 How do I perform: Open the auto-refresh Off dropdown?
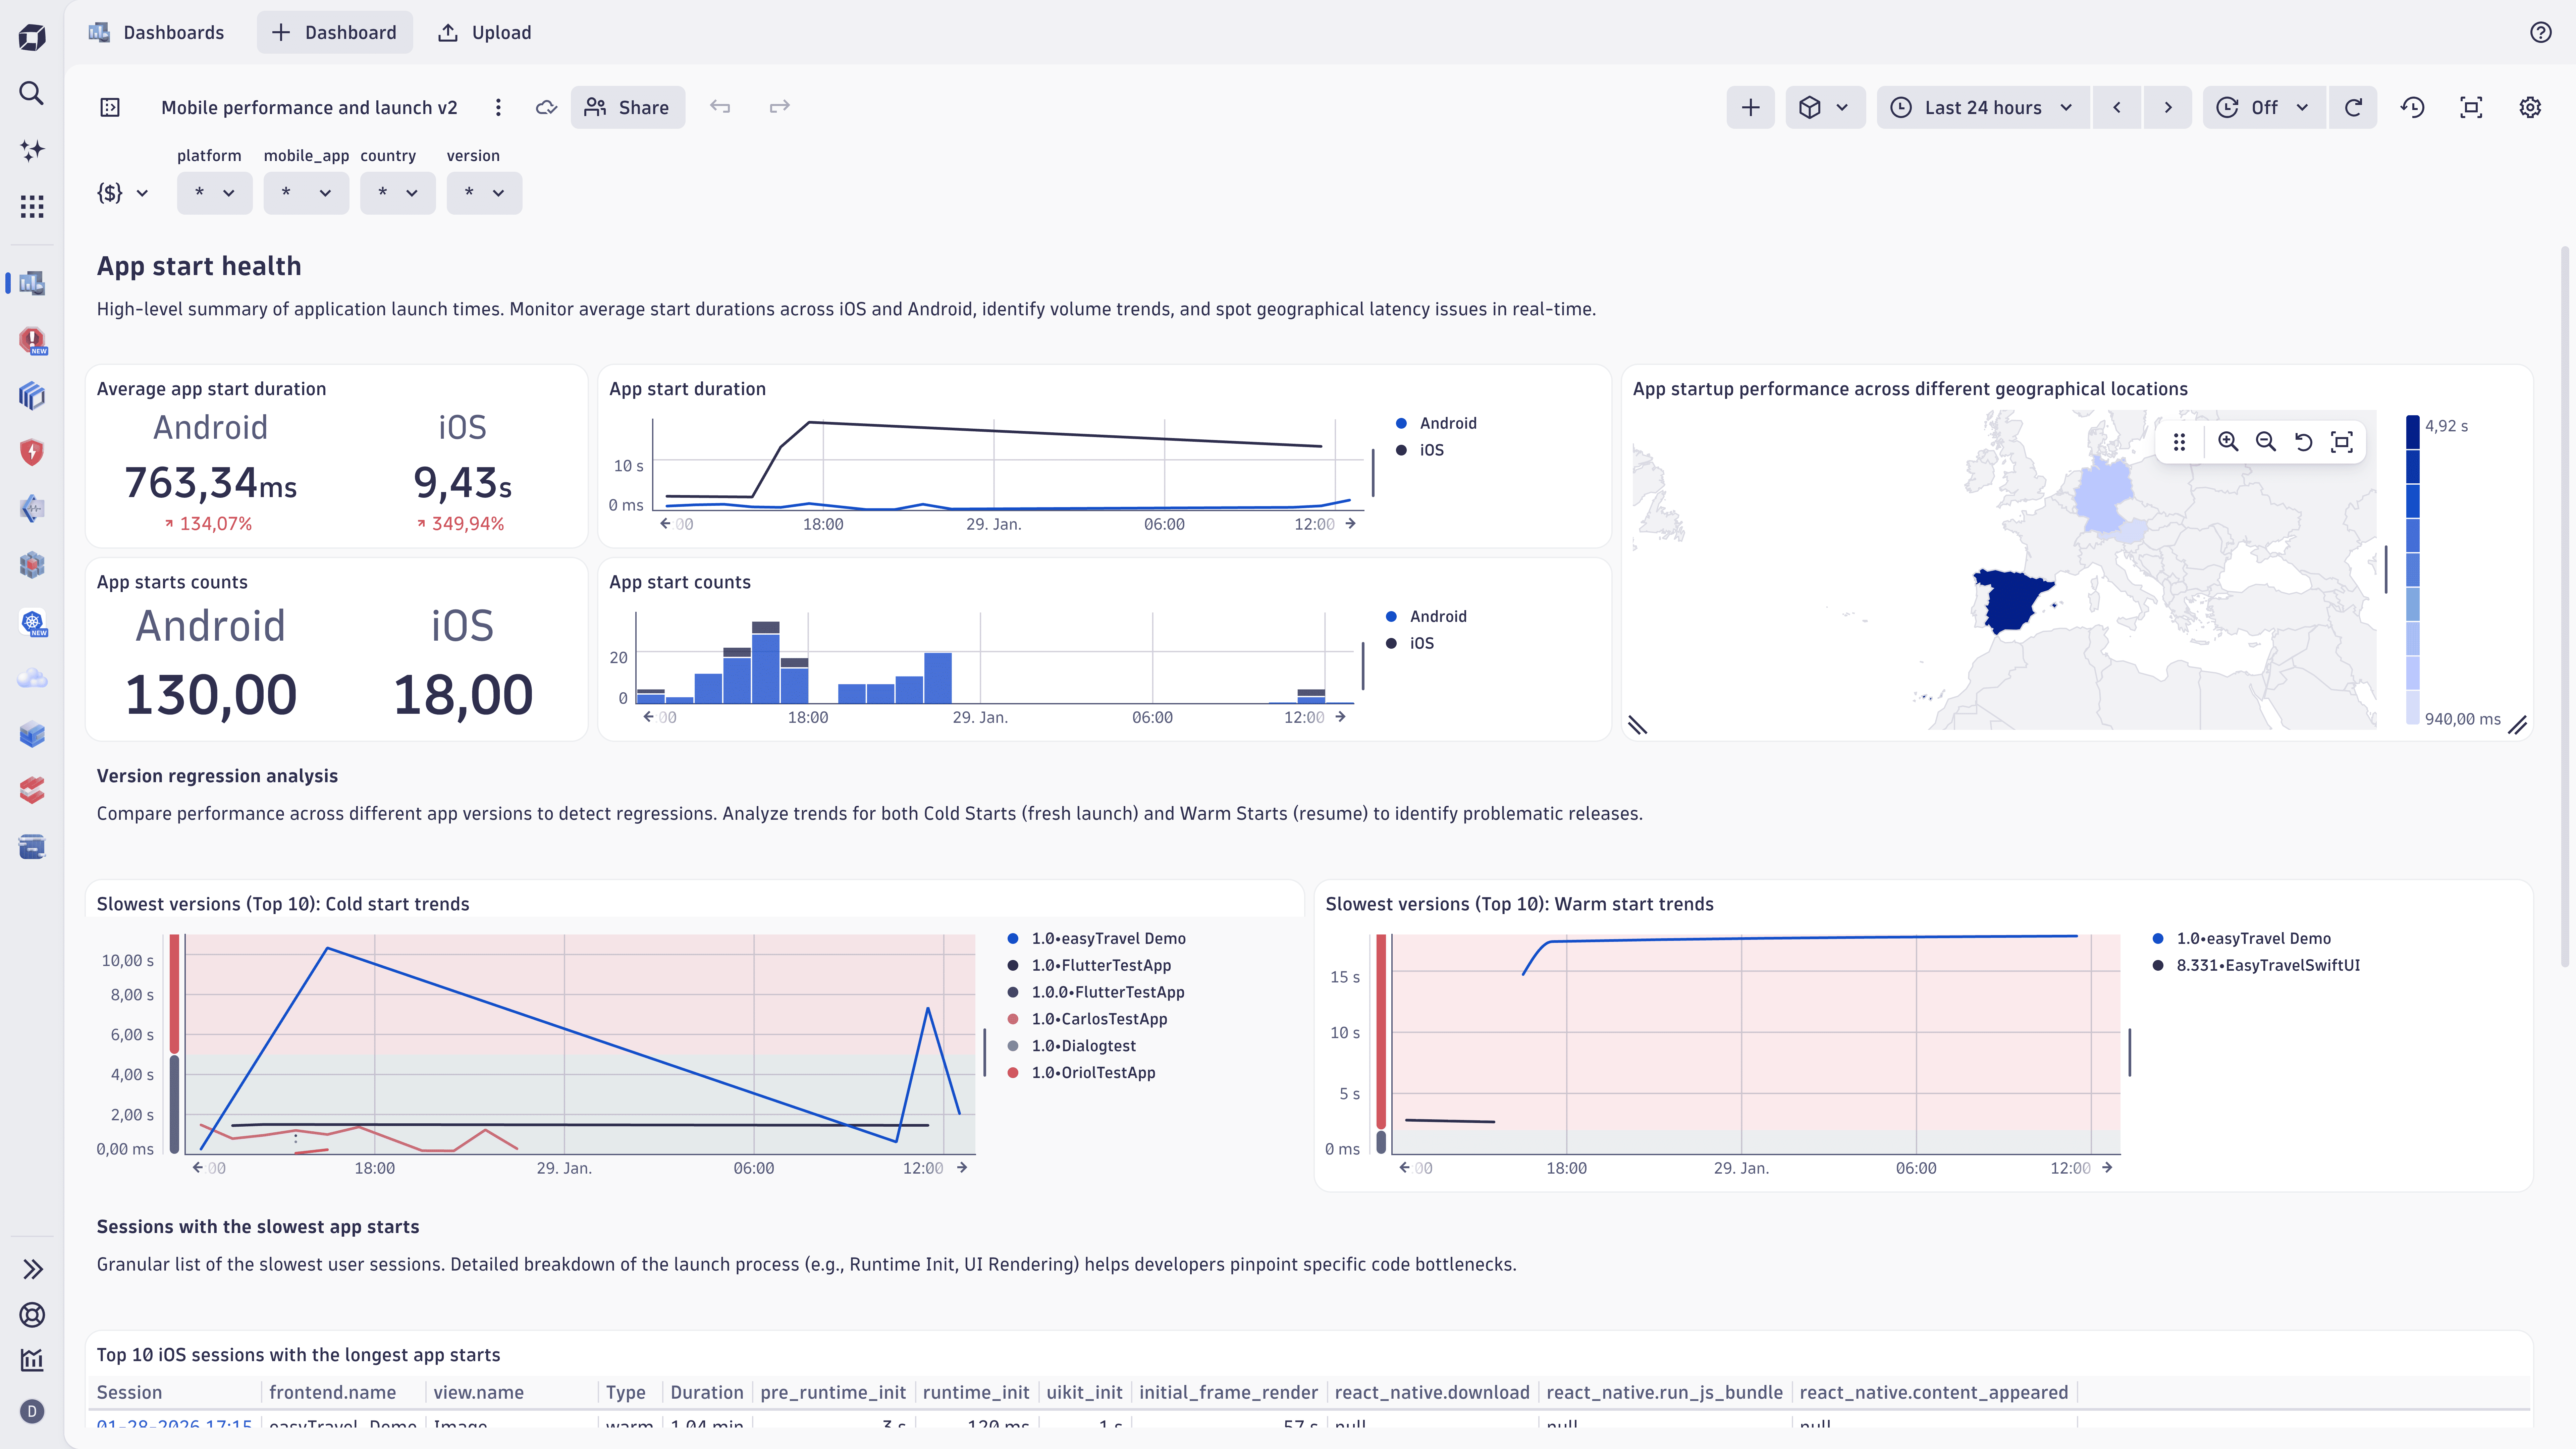click(2263, 107)
